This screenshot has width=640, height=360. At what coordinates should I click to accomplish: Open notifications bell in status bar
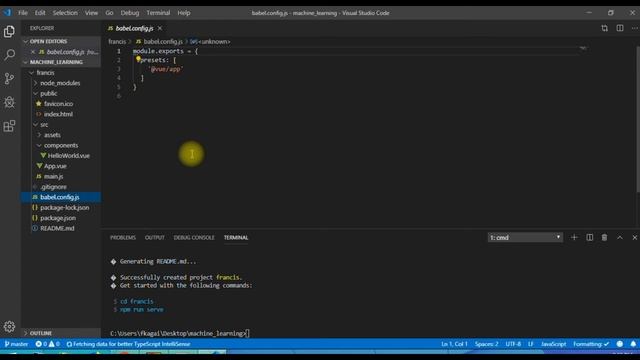[633, 344]
